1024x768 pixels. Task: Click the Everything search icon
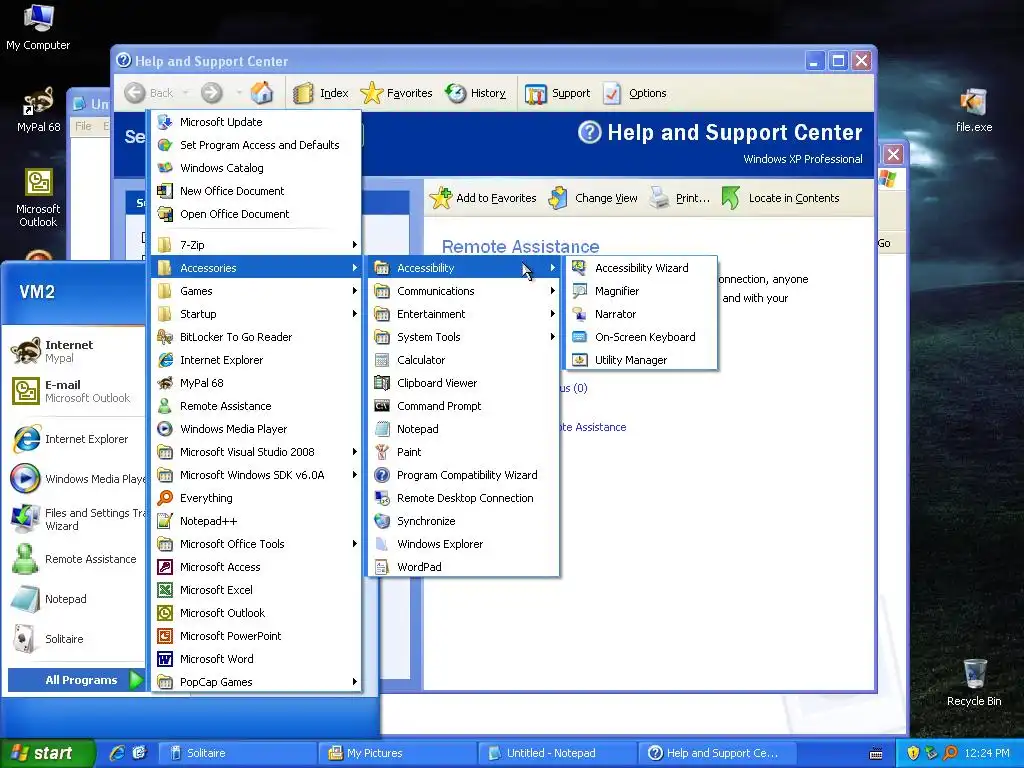point(165,498)
